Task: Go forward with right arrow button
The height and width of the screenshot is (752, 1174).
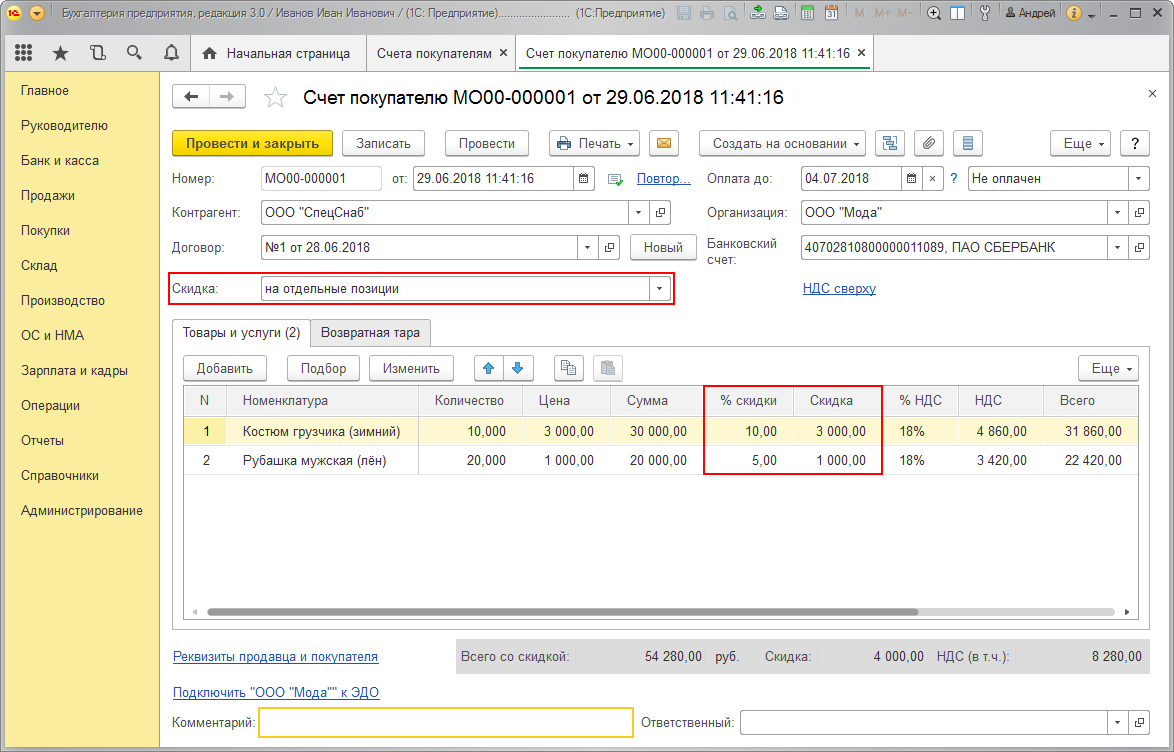Action: pyautogui.click(x=227, y=97)
